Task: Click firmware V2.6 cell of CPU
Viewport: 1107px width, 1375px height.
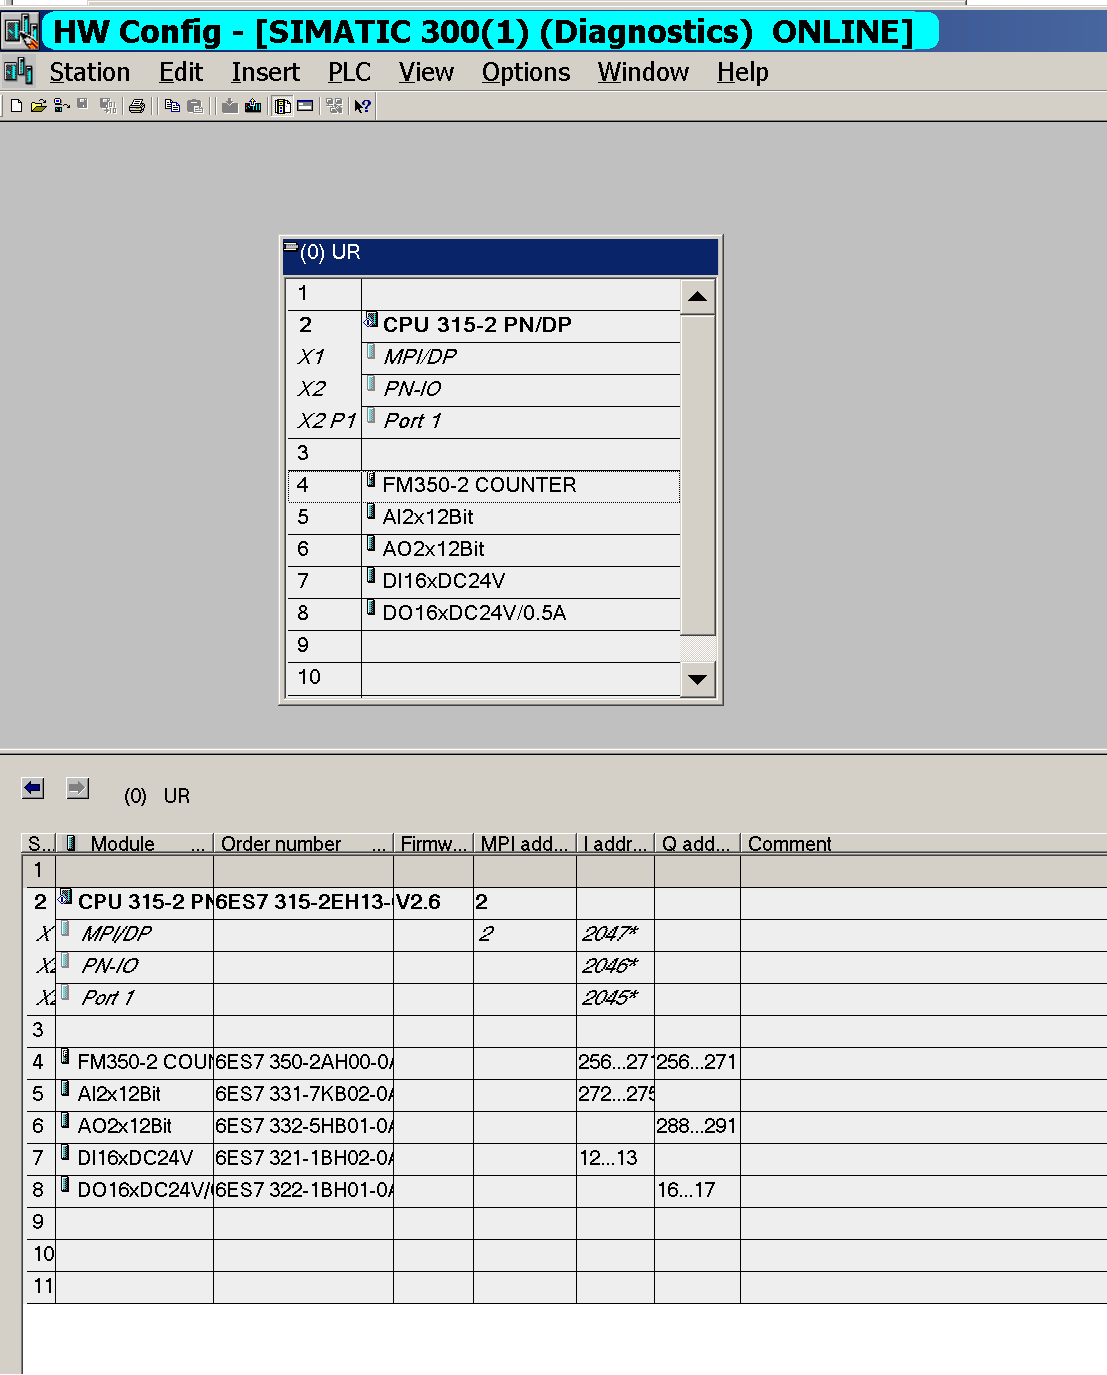Action: [433, 902]
